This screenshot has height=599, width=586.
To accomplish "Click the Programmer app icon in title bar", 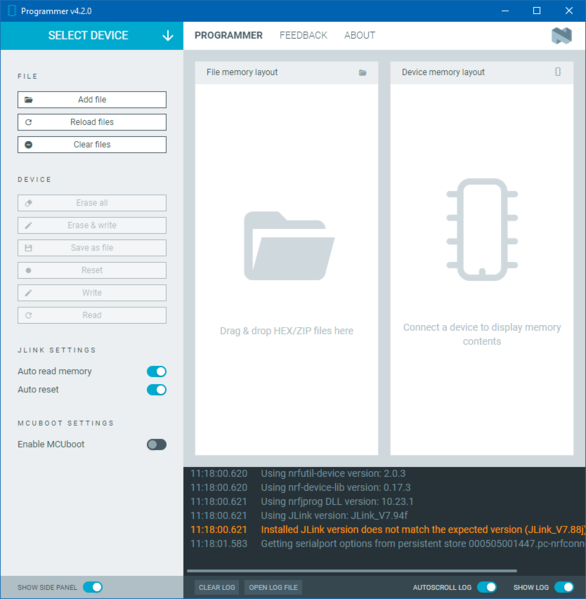I will click(x=11, y=11).
